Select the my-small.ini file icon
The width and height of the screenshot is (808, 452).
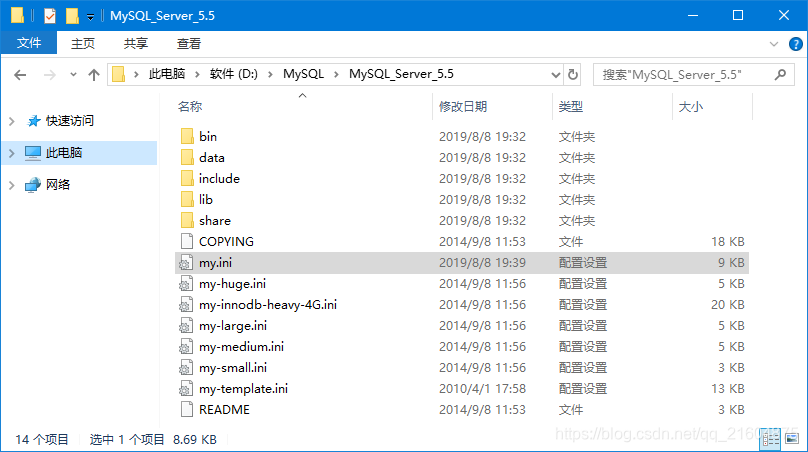[187, 368]
